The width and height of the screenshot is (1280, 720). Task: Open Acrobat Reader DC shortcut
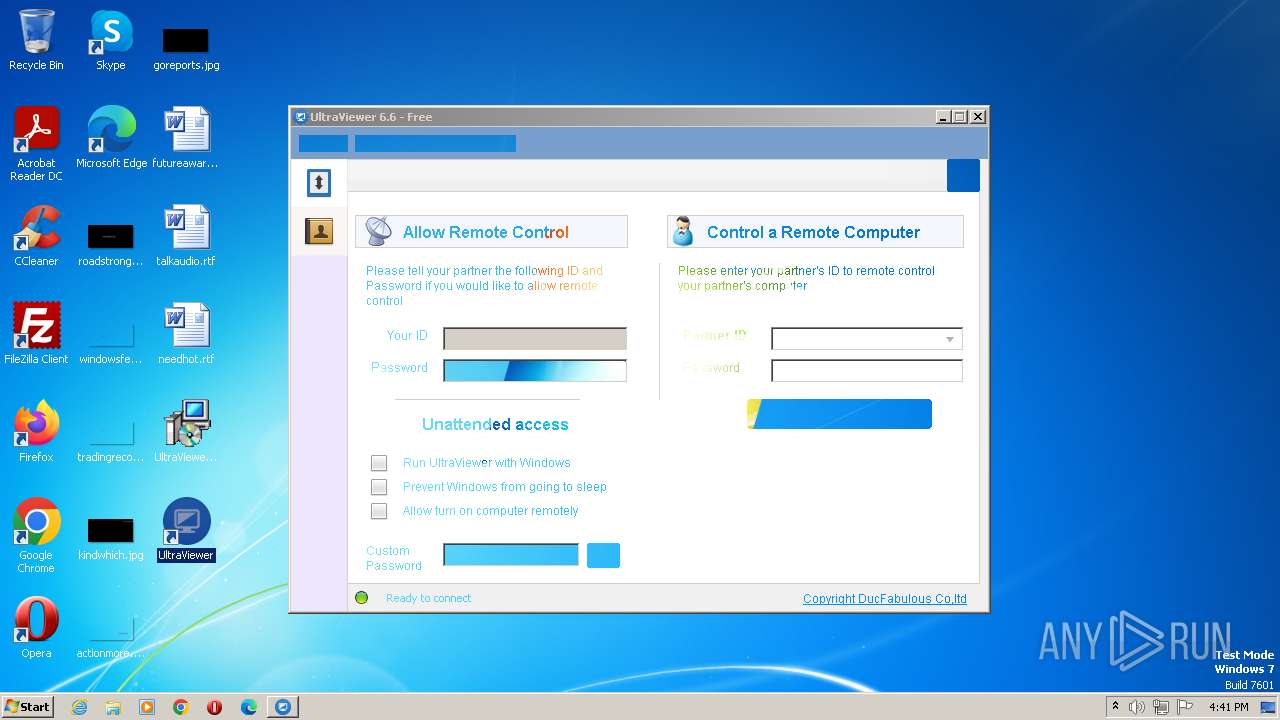(36, 144)
